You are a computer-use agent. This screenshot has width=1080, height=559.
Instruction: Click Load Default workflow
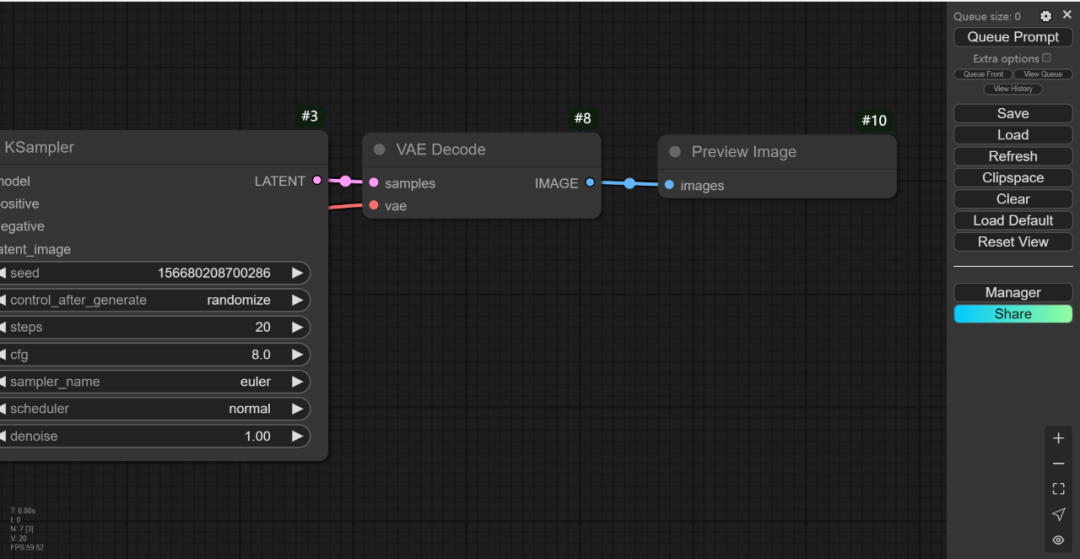(1012, 220)
